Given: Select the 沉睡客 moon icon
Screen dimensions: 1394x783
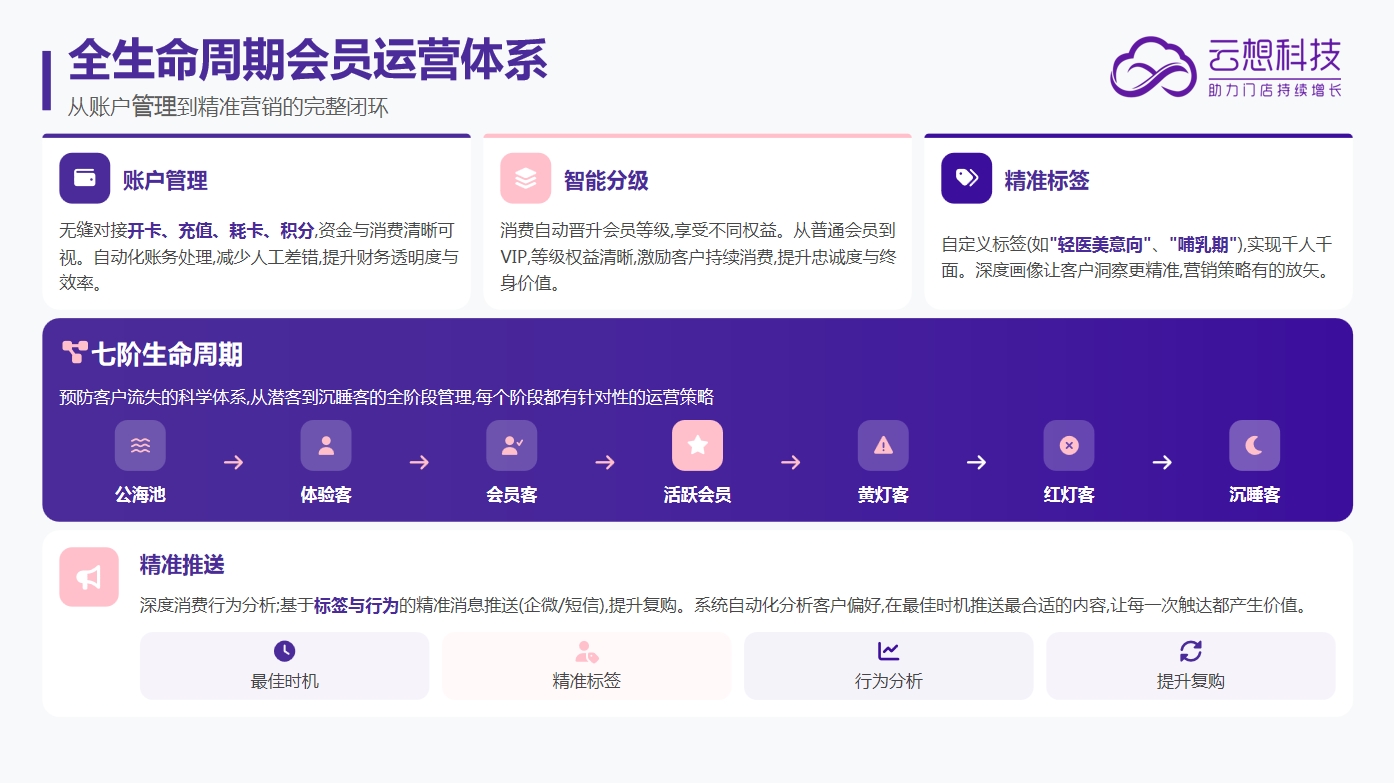Looking at the screenshot, I should tap(1254, 446).
